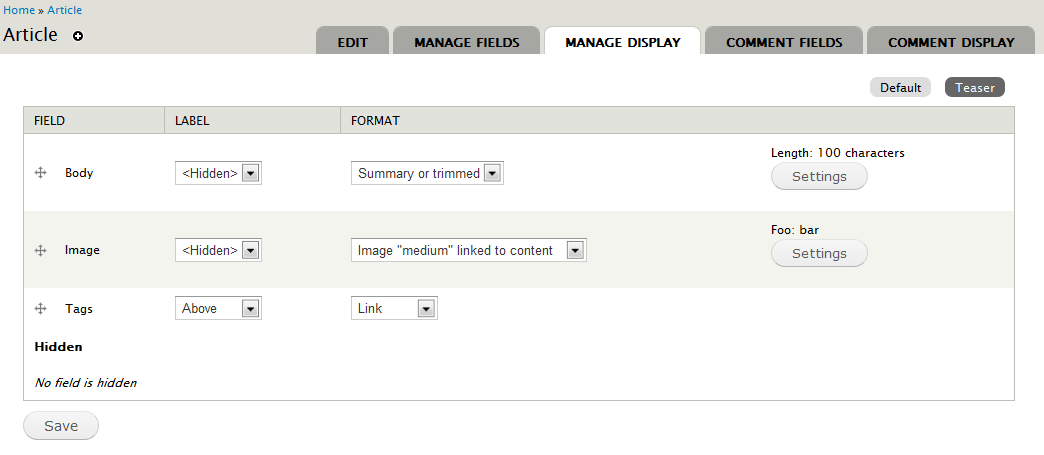Expand the Tags format Link dropdown

click(394, 309)
